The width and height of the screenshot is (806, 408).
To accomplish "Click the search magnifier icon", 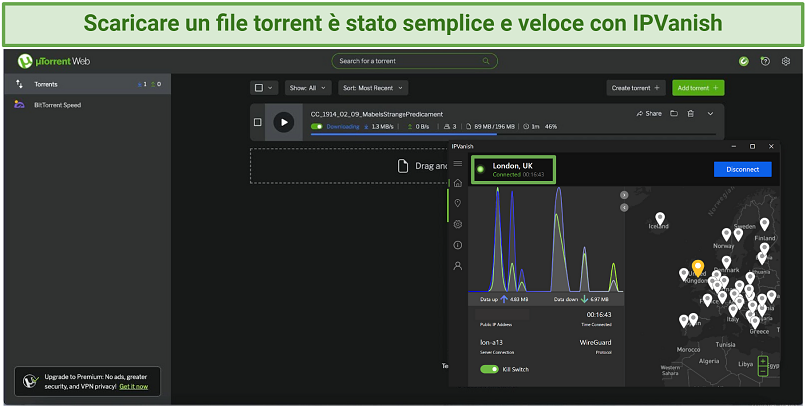I will click(x=486, y=61).
